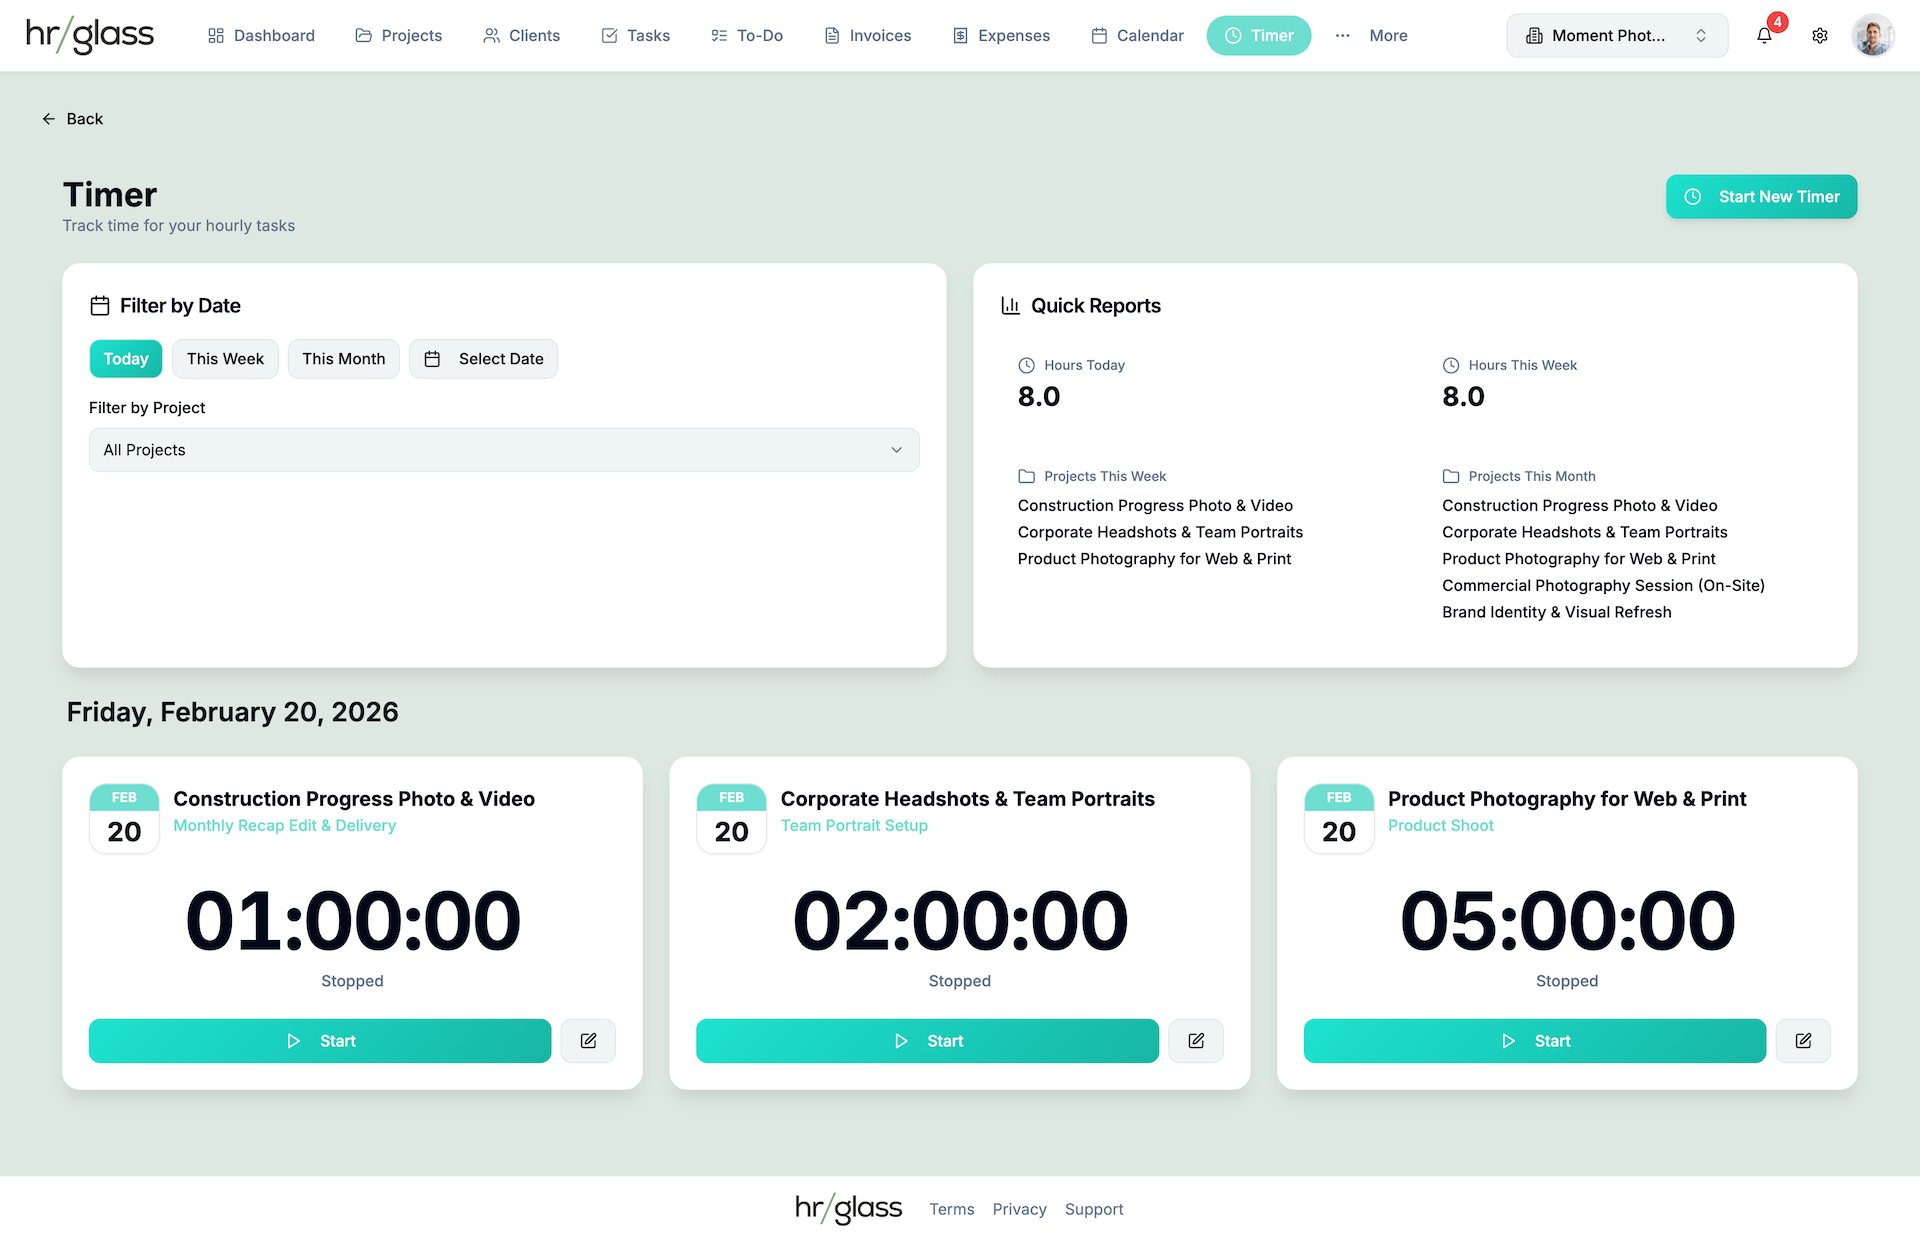The height and width of the screenshot is (1242, 1920).
Task: Start the Product Shoot timer
Action: click(1534, 1041)
